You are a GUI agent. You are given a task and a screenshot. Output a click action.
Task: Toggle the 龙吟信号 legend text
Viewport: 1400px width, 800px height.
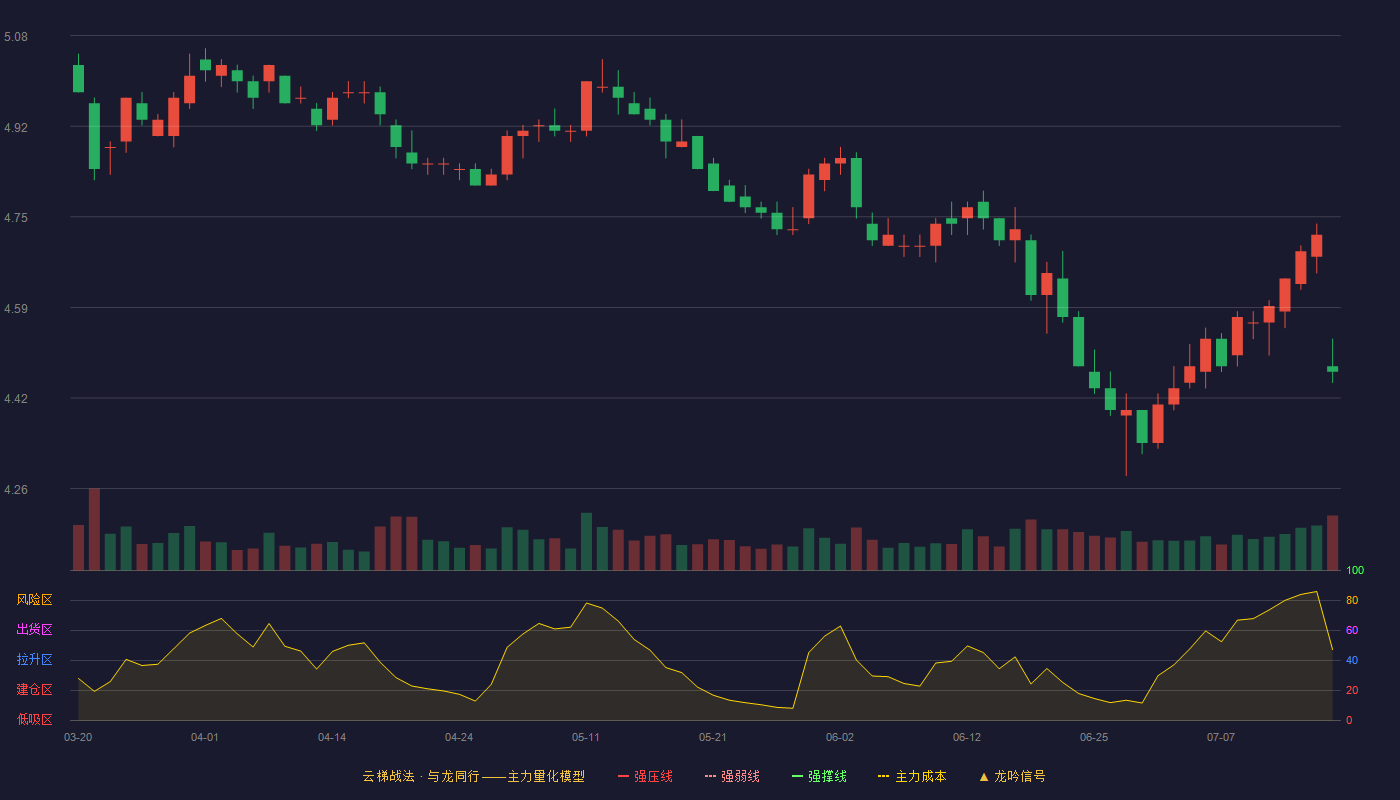tap(1020, 776)
